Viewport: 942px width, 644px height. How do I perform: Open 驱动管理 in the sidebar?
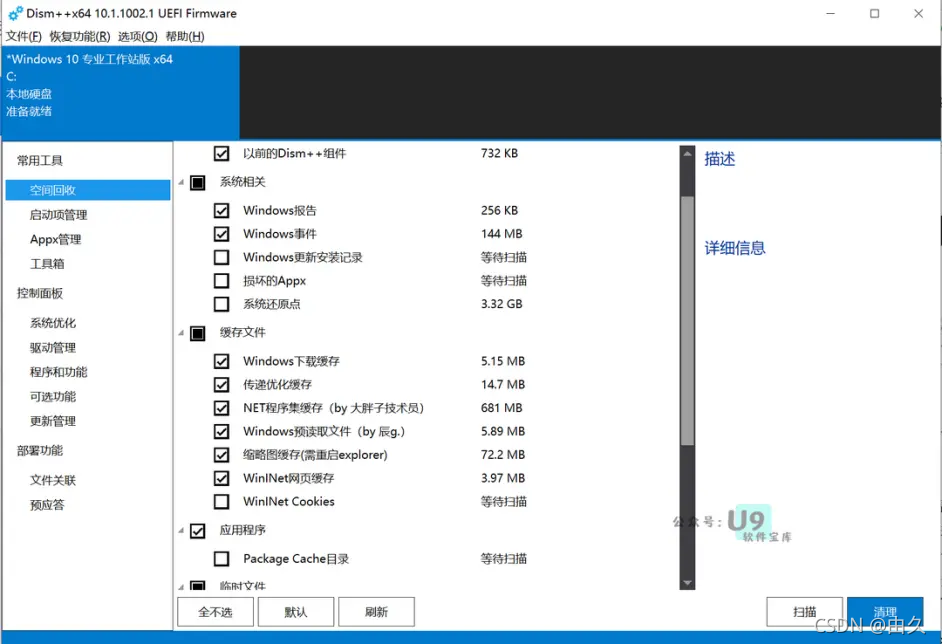point(53,348)
